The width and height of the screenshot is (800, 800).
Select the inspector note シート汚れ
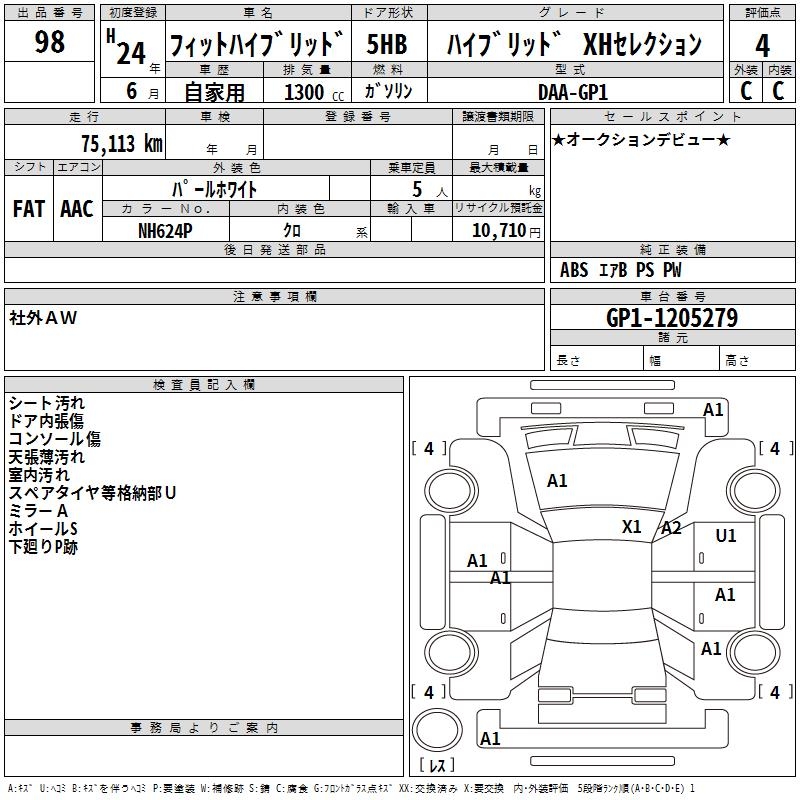coord(46,403)
